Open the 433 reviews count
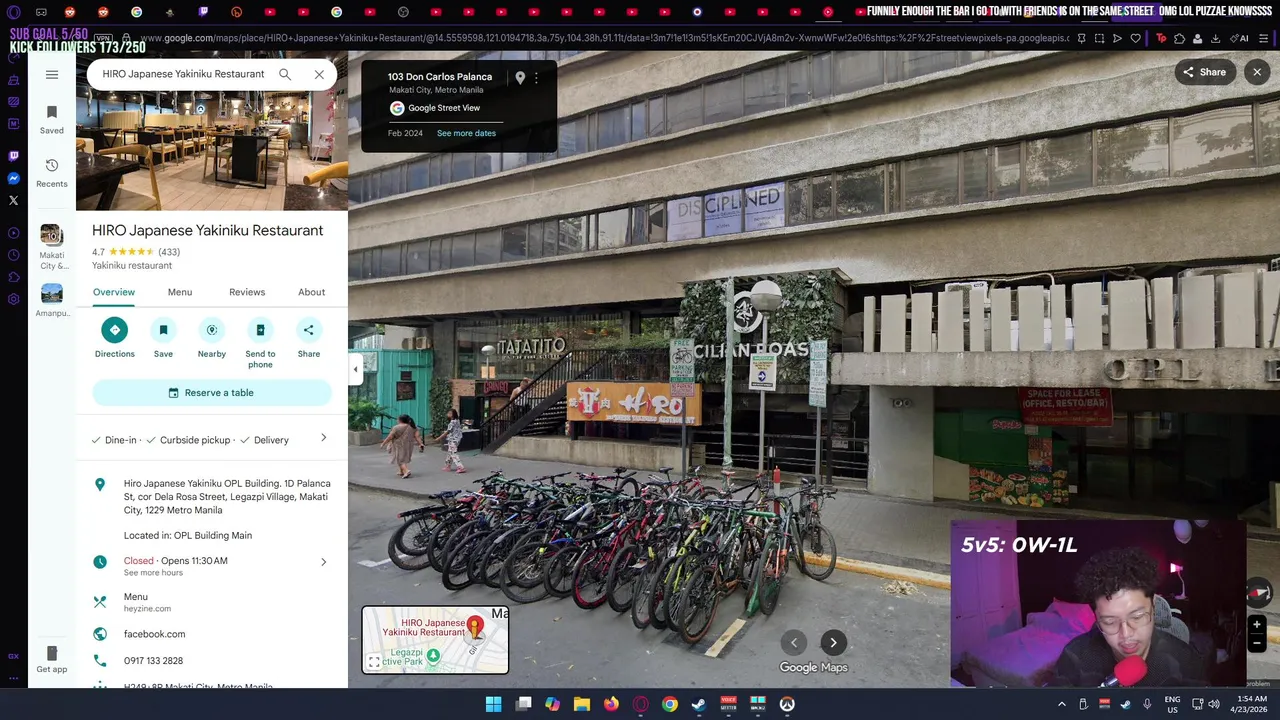Image resolution: width=1280 pixels, height=720 pixels. pos(169,252)
